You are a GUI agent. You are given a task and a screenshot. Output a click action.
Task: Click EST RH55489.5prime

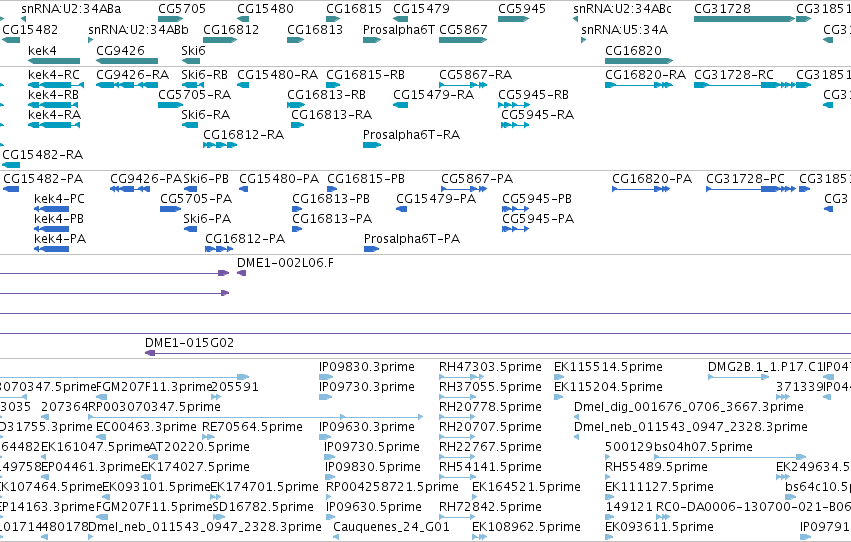click(x=656, y=467)
